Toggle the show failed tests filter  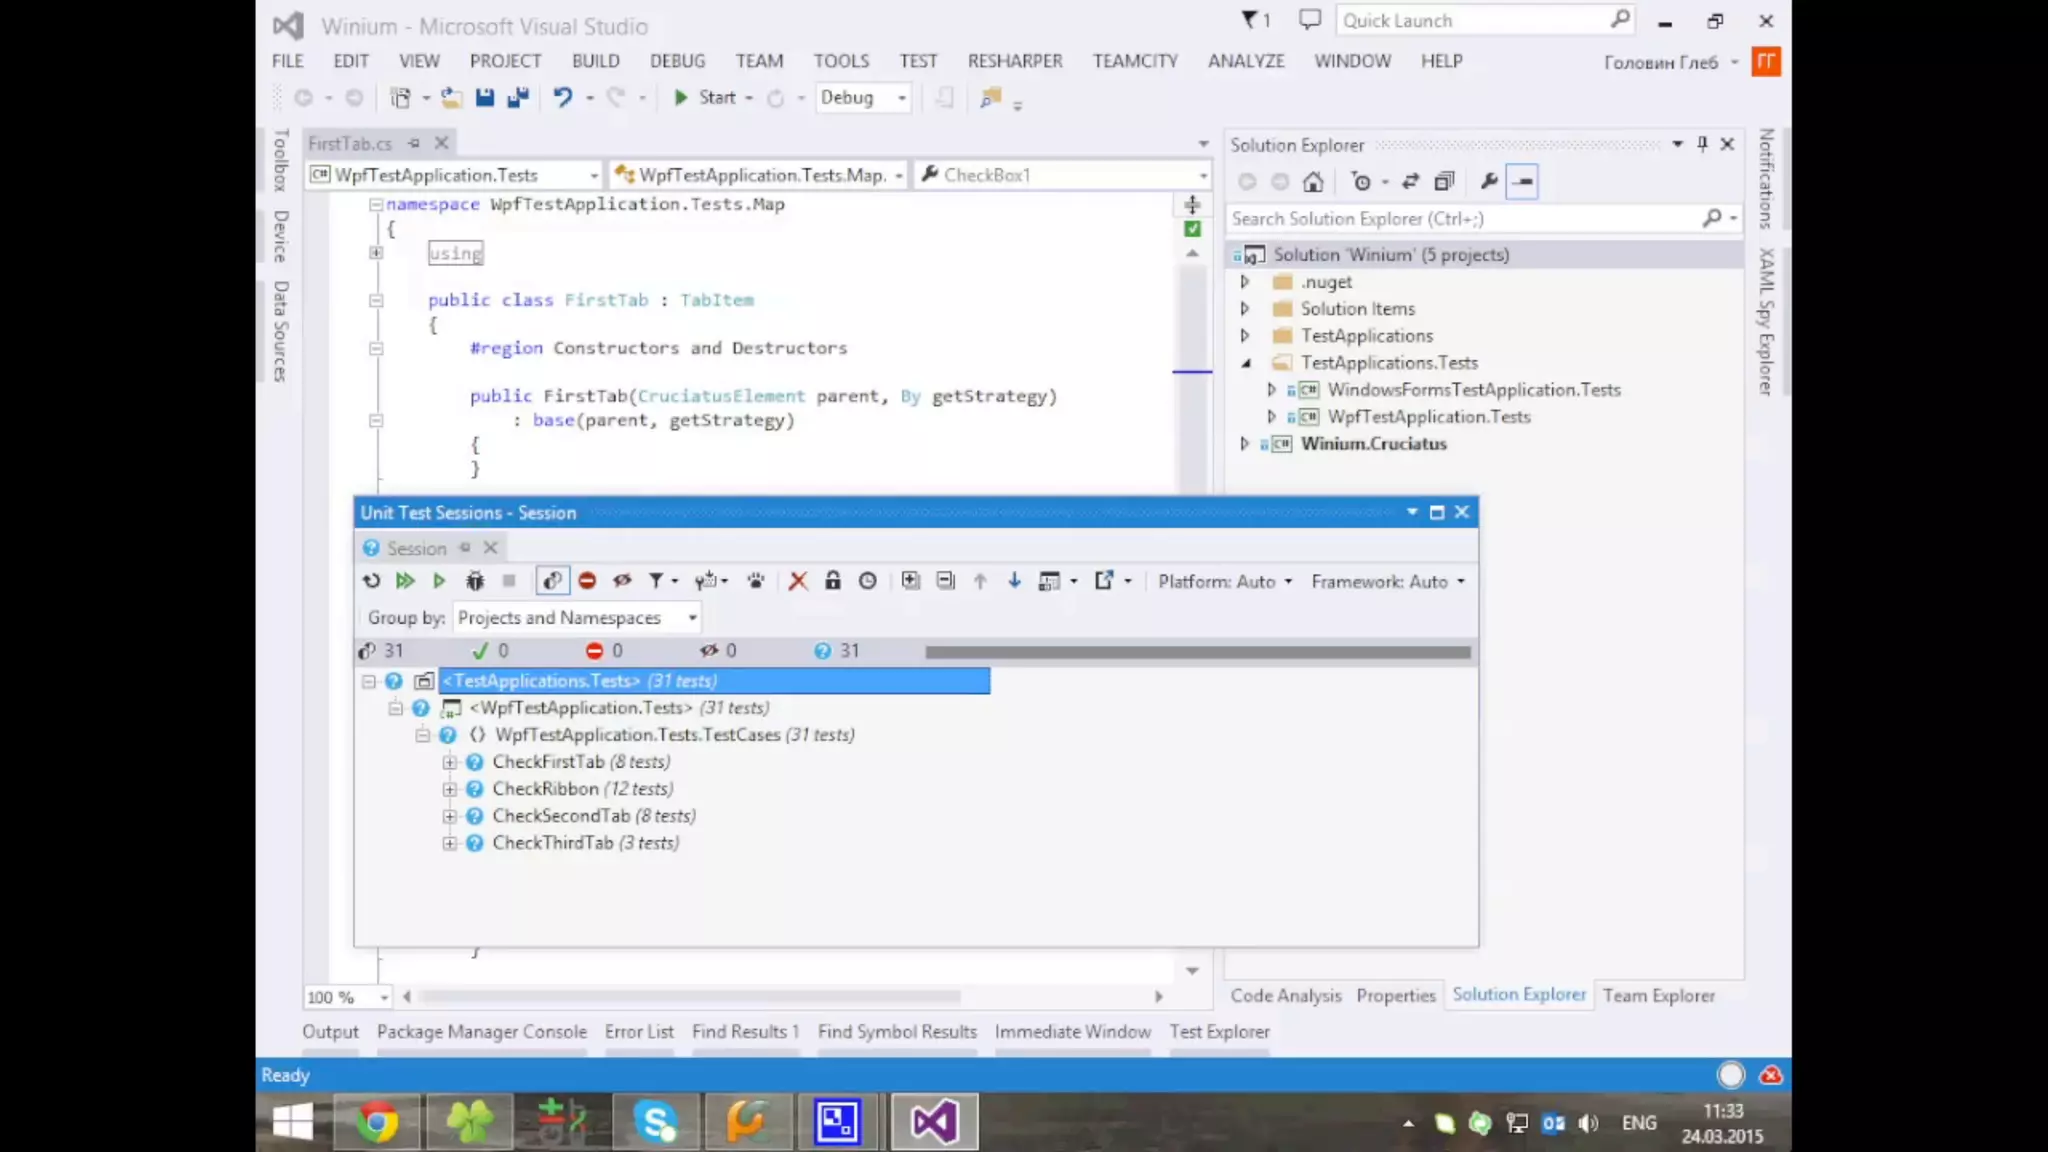click(587, 581)
